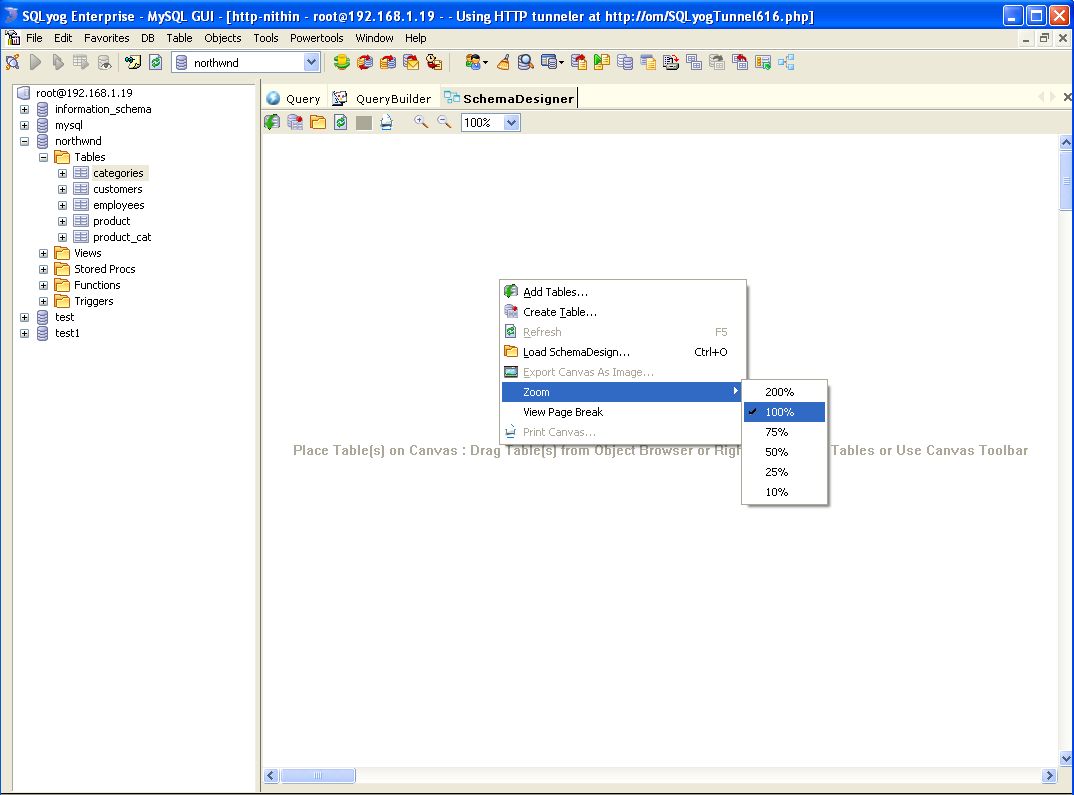Expand the categories table node

pos(62,173)
